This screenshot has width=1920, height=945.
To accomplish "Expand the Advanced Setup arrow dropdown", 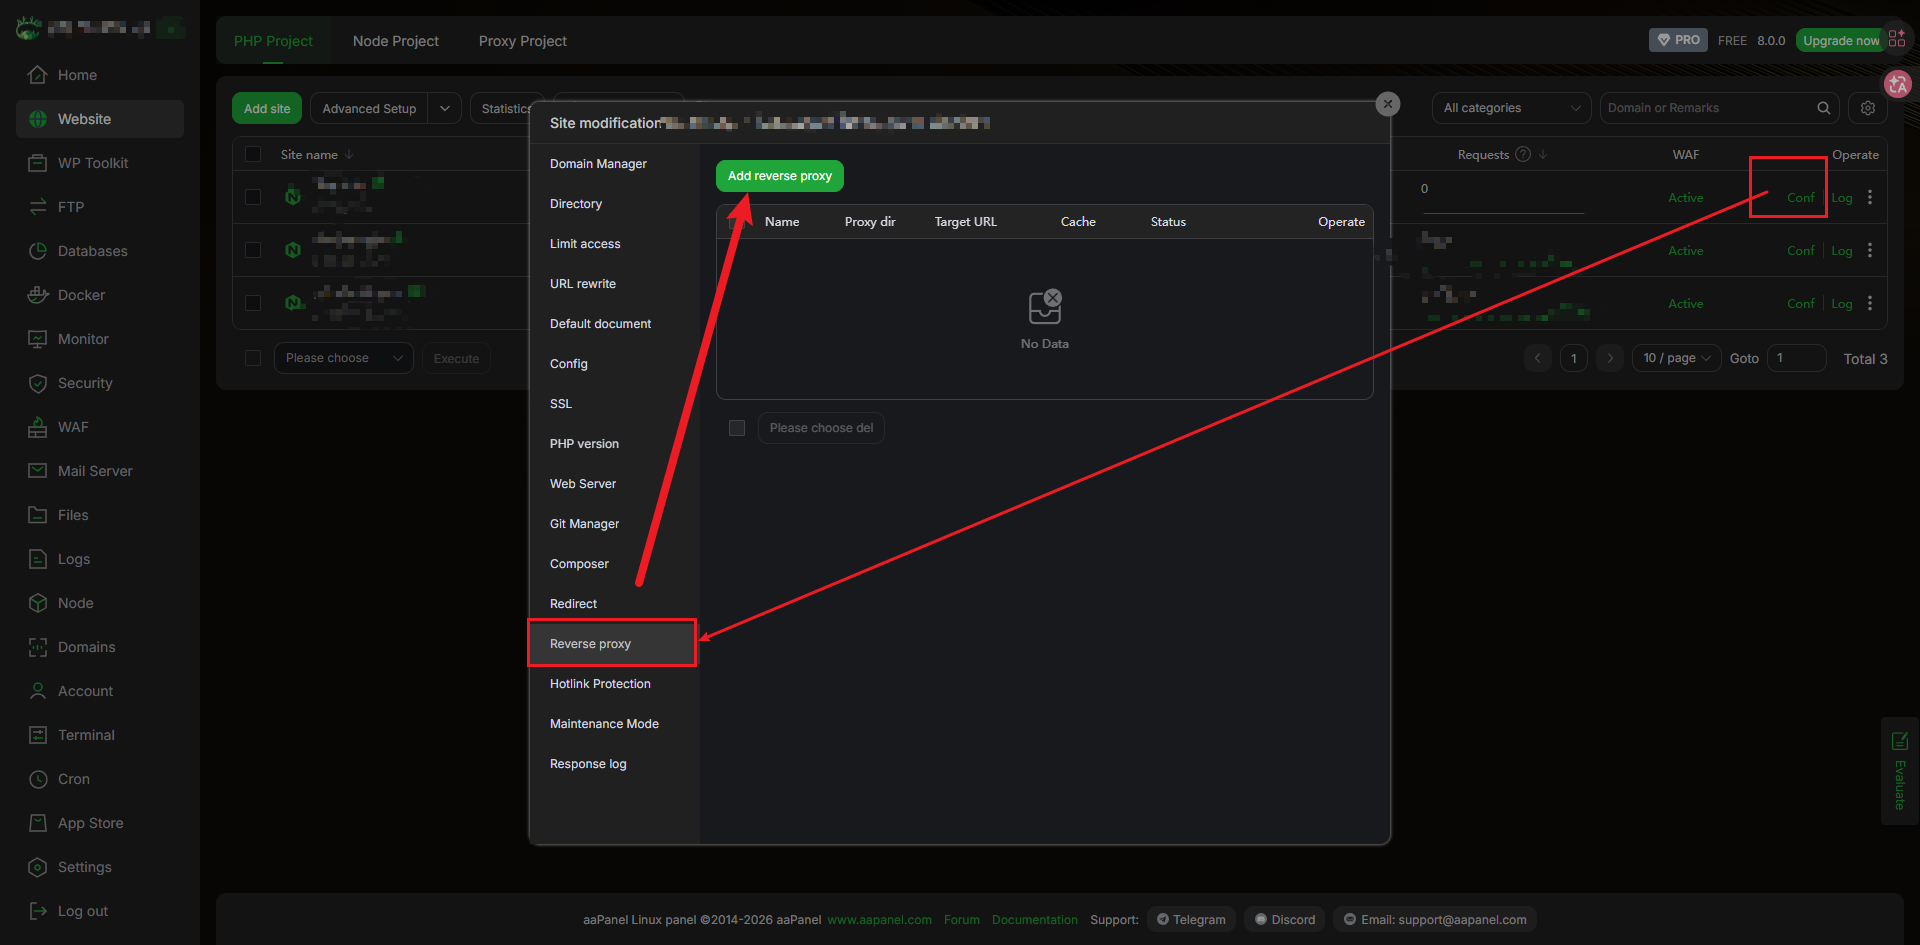I will (x=444, y=109).
